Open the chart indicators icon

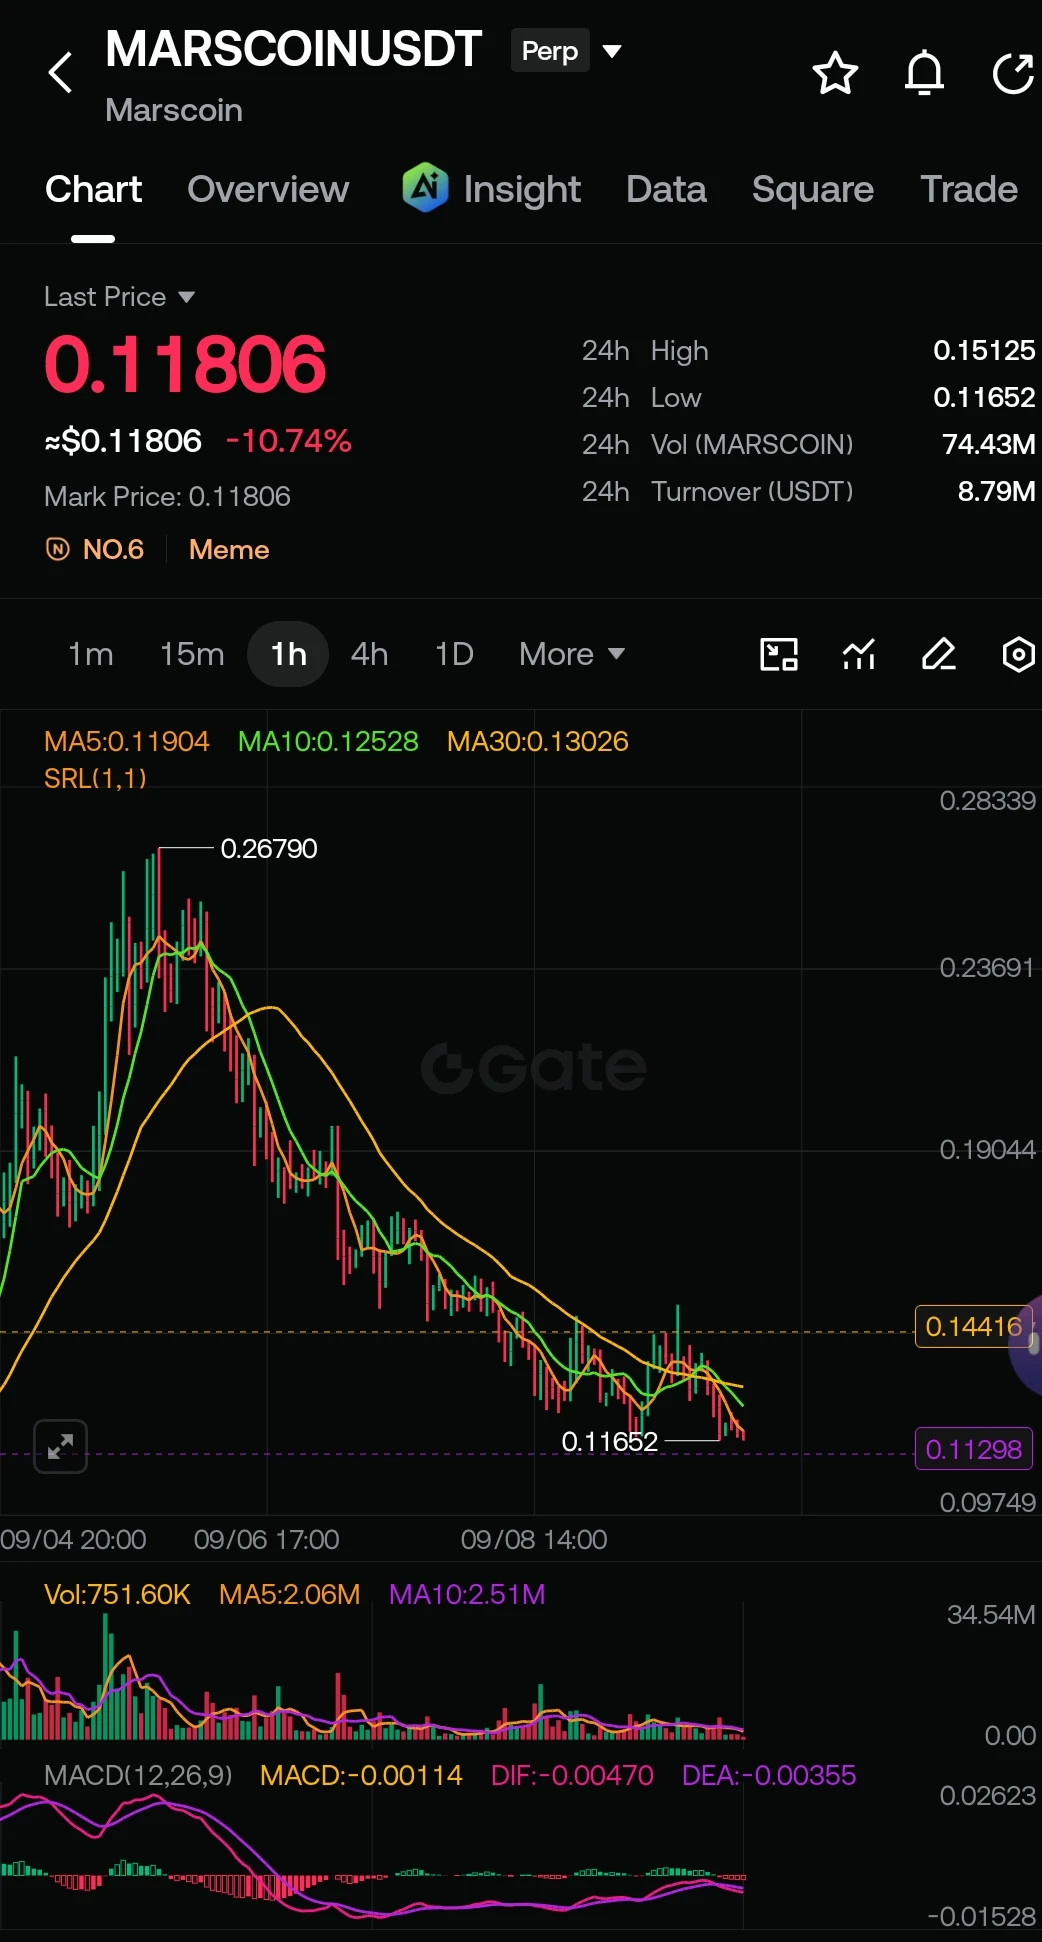point(859,654)
